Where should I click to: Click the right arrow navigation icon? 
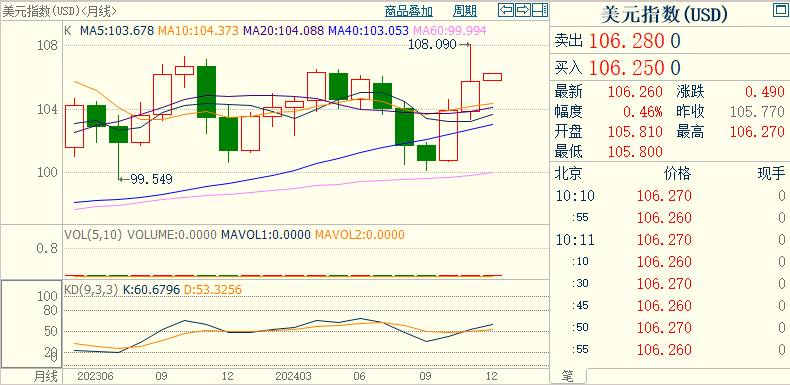[x=523, y=10]
